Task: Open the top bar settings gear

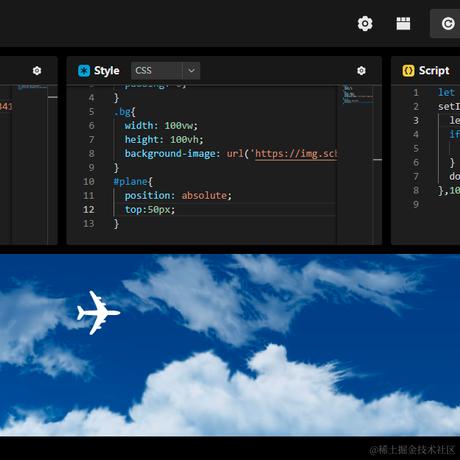Action: click(x=365, y=24)
